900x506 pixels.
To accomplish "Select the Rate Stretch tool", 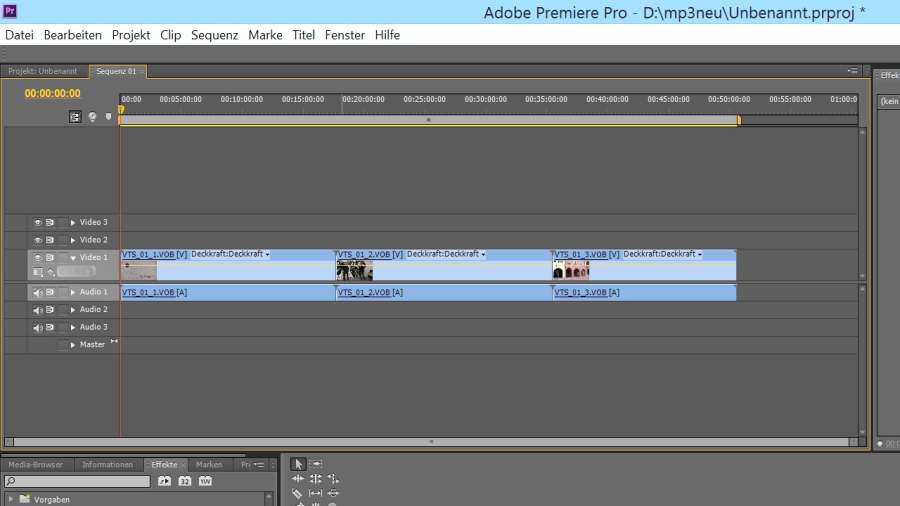I will click(333, 478).
